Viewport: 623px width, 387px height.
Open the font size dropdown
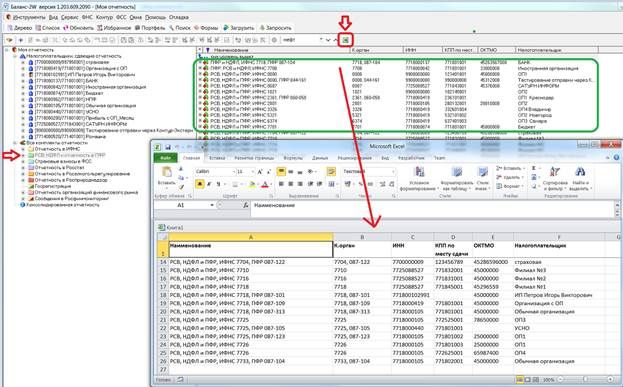click(252, 171)
